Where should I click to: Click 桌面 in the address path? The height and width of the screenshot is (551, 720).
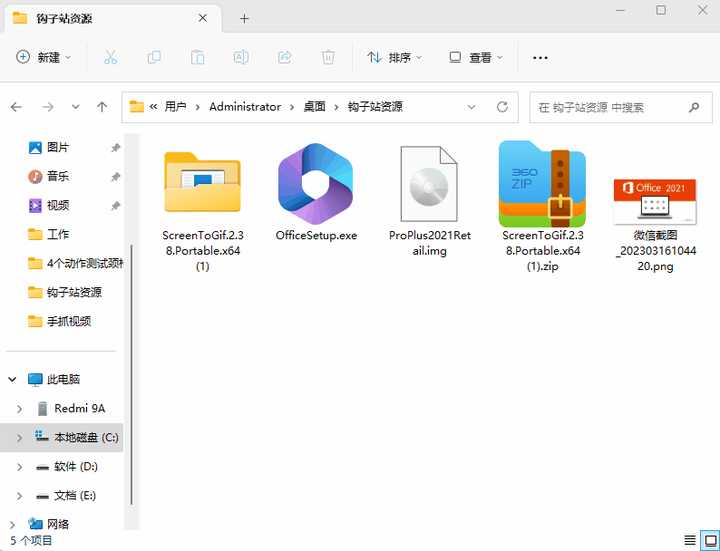[x=315, y=107]
